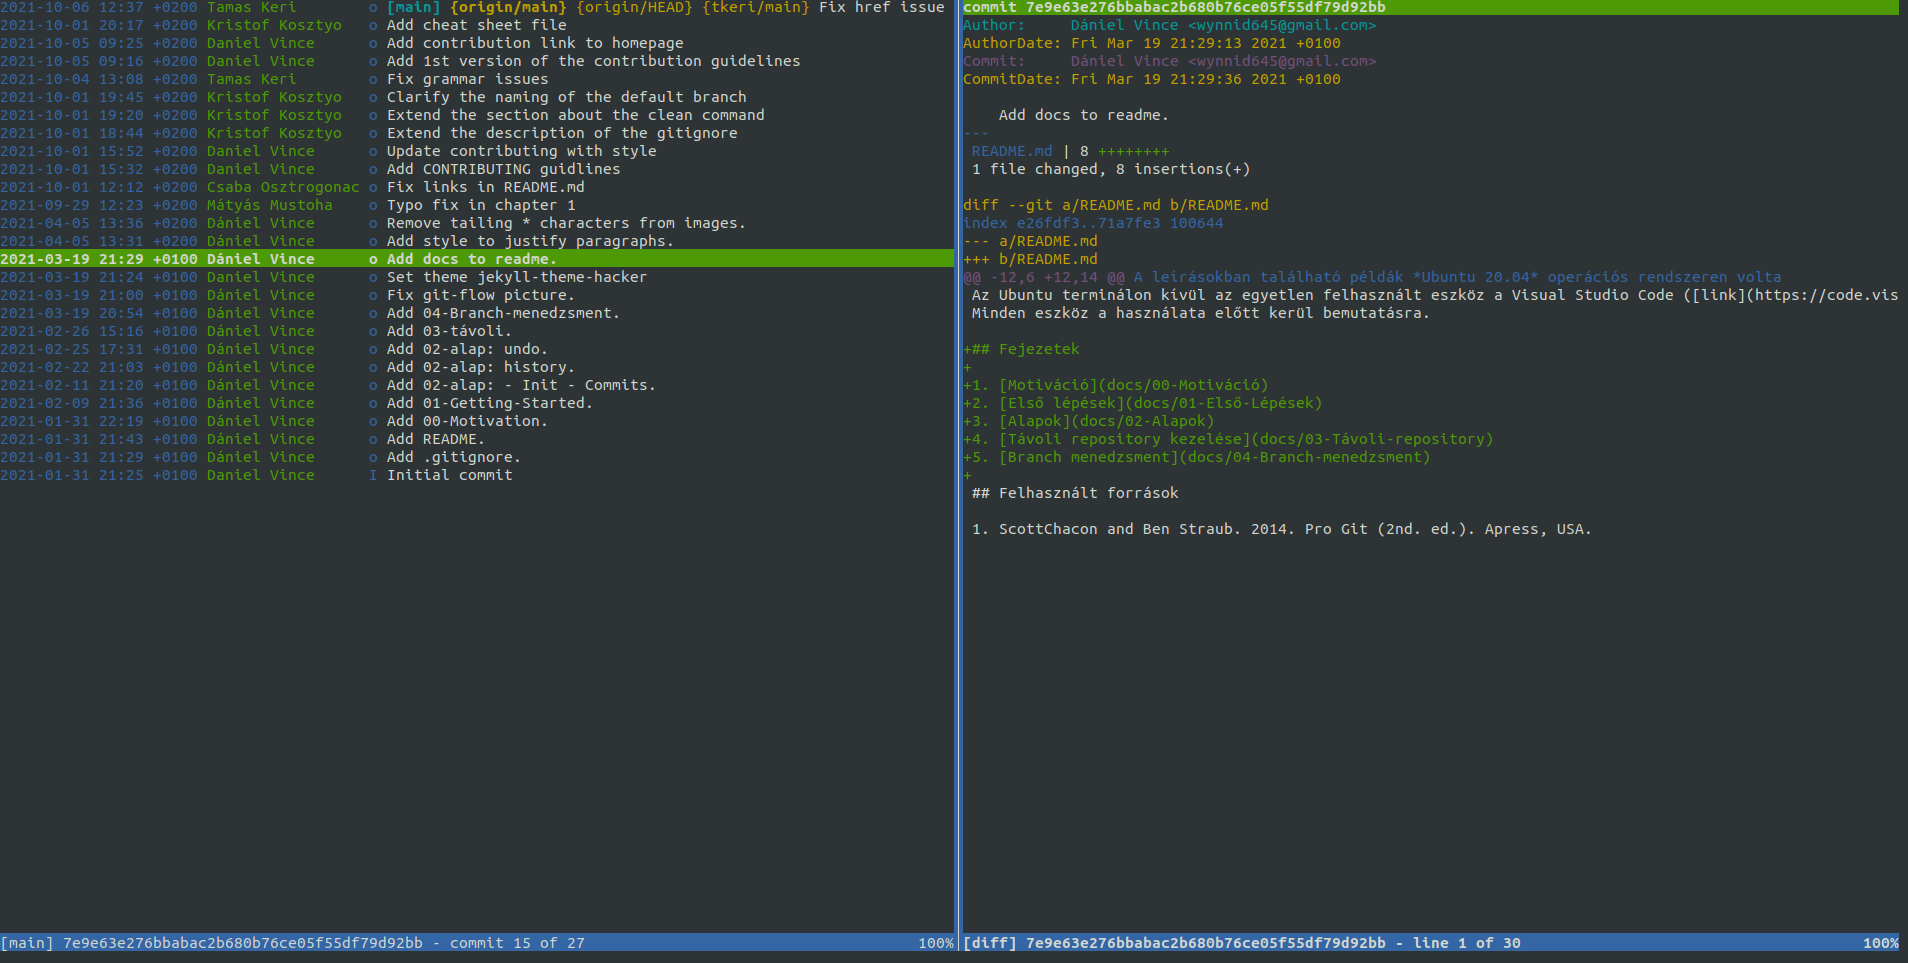
Task: Select commit 'Fix links in README.md'
Action: 485,187
